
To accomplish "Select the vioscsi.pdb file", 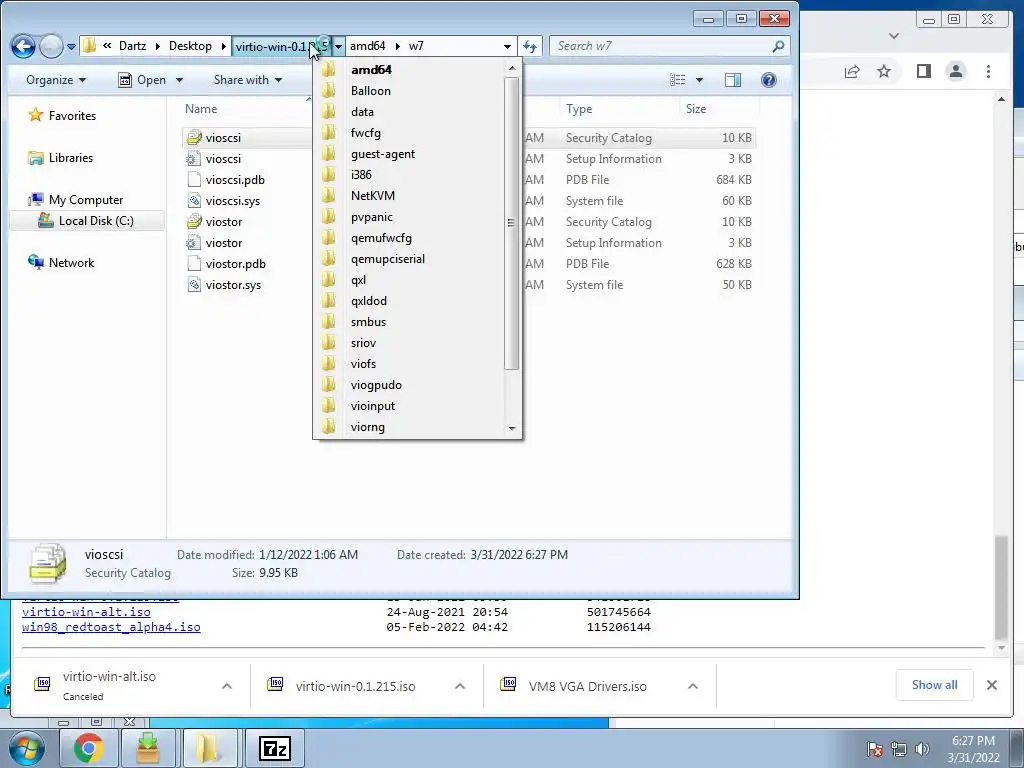I will pyautogui.click(x=226, y=180).
